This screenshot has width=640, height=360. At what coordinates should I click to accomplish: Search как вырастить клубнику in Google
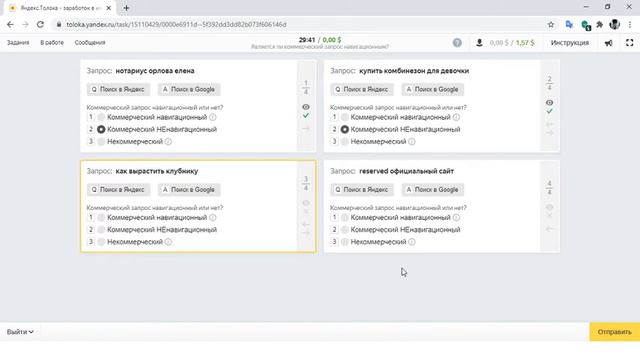click(x=189, y=190)
